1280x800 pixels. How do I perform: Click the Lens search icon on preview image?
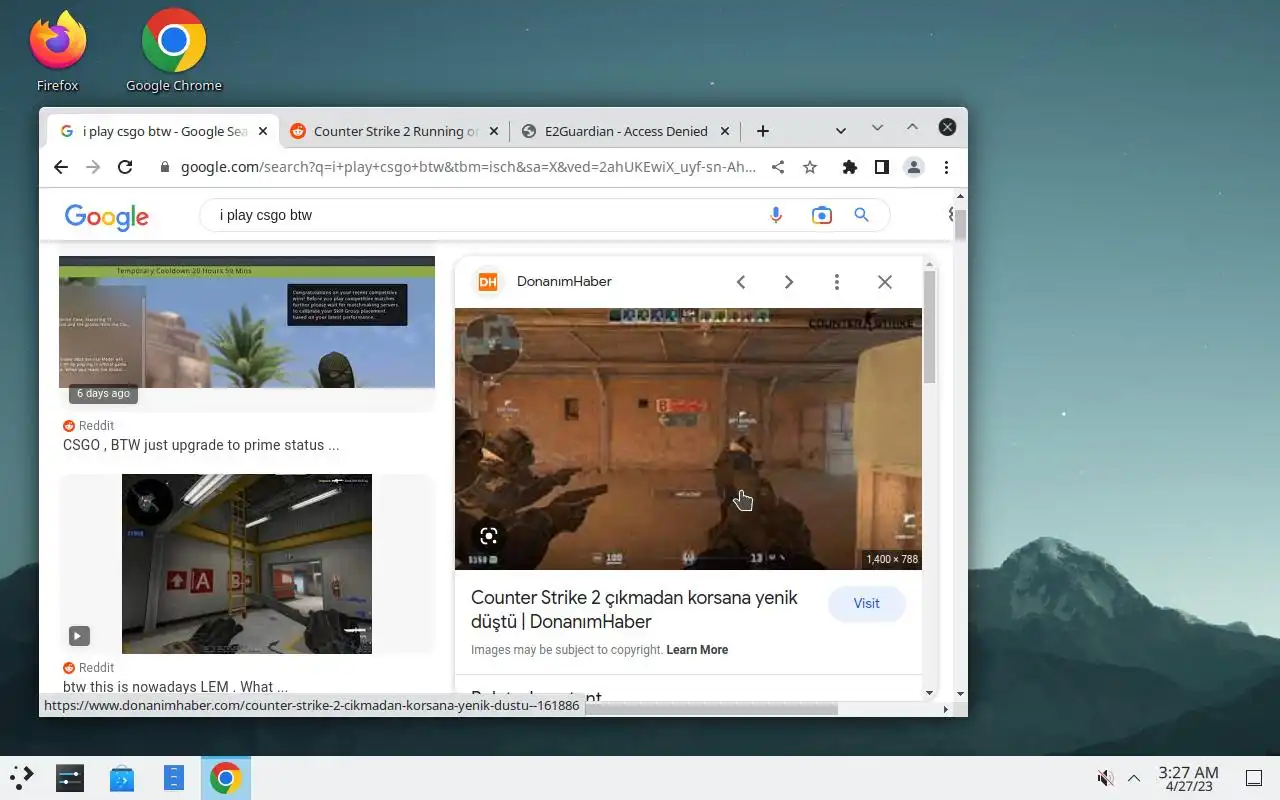pyautogui.click(x=488, y=536)
